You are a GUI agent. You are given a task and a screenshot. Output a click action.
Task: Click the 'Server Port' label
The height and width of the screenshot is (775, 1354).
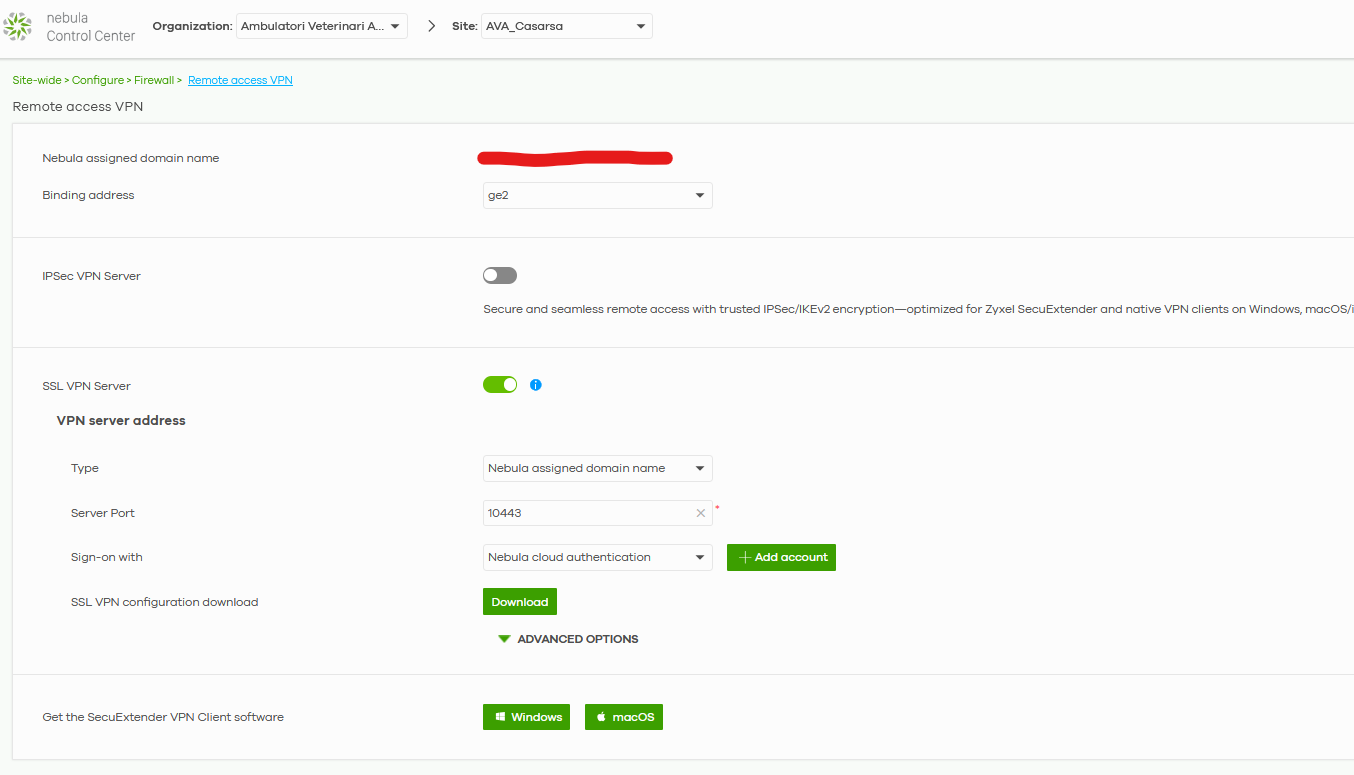[x=103, y=513]
